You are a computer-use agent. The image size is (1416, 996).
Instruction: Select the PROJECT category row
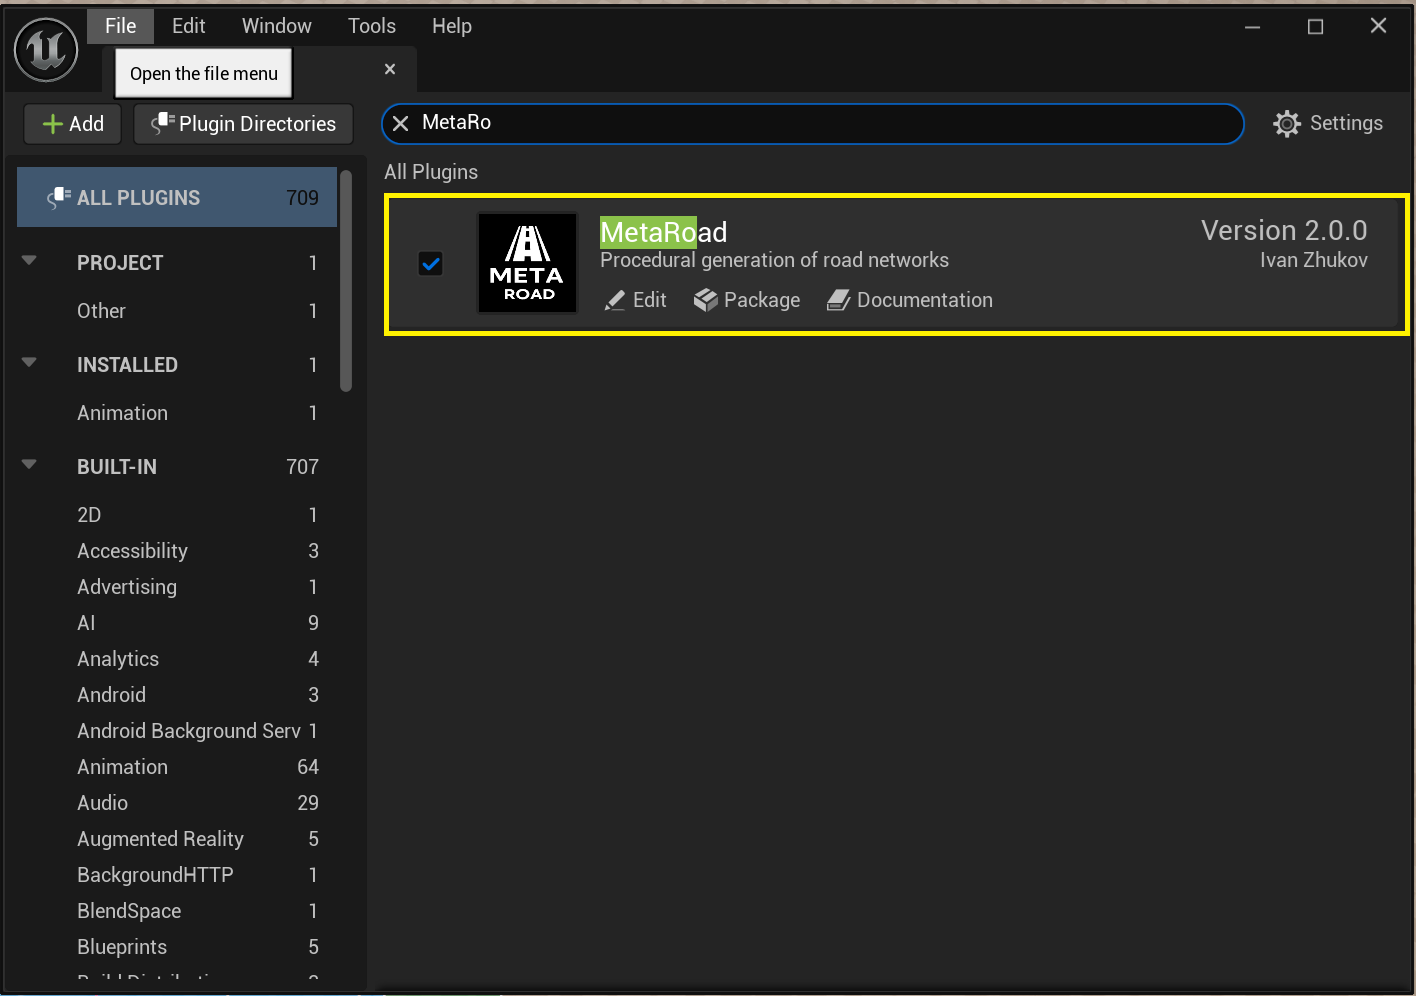pos(177,263)
